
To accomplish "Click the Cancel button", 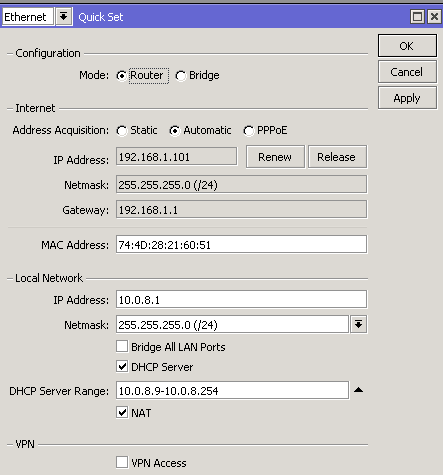I will click(x=407, y=72).
